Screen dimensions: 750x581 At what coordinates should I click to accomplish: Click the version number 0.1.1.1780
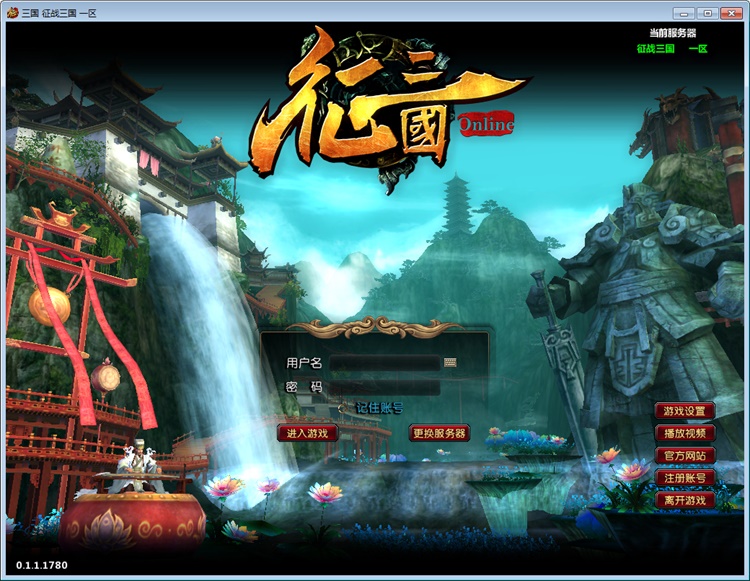click(42, 566)
